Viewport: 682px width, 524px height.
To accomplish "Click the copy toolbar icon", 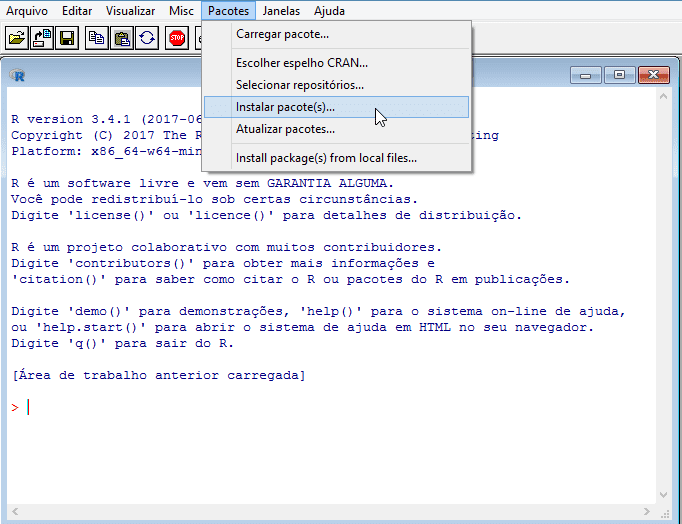I will click(97, 39).
